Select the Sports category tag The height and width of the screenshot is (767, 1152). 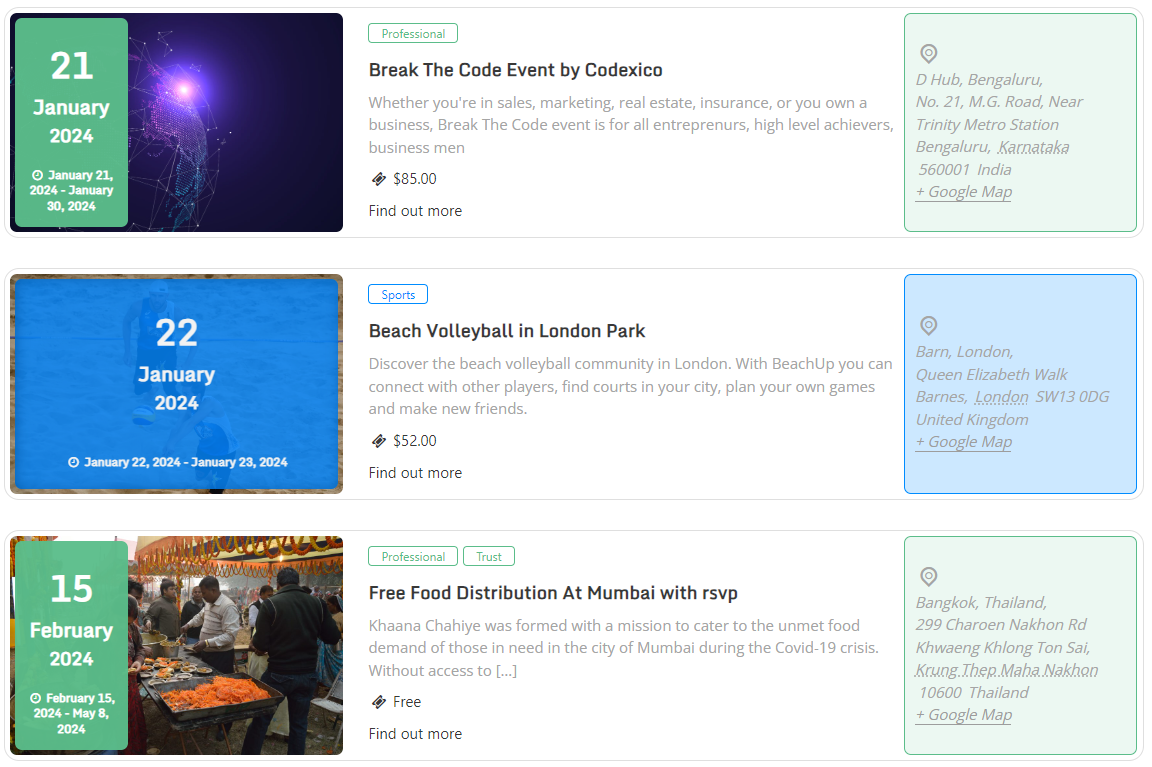pos(398,295)
